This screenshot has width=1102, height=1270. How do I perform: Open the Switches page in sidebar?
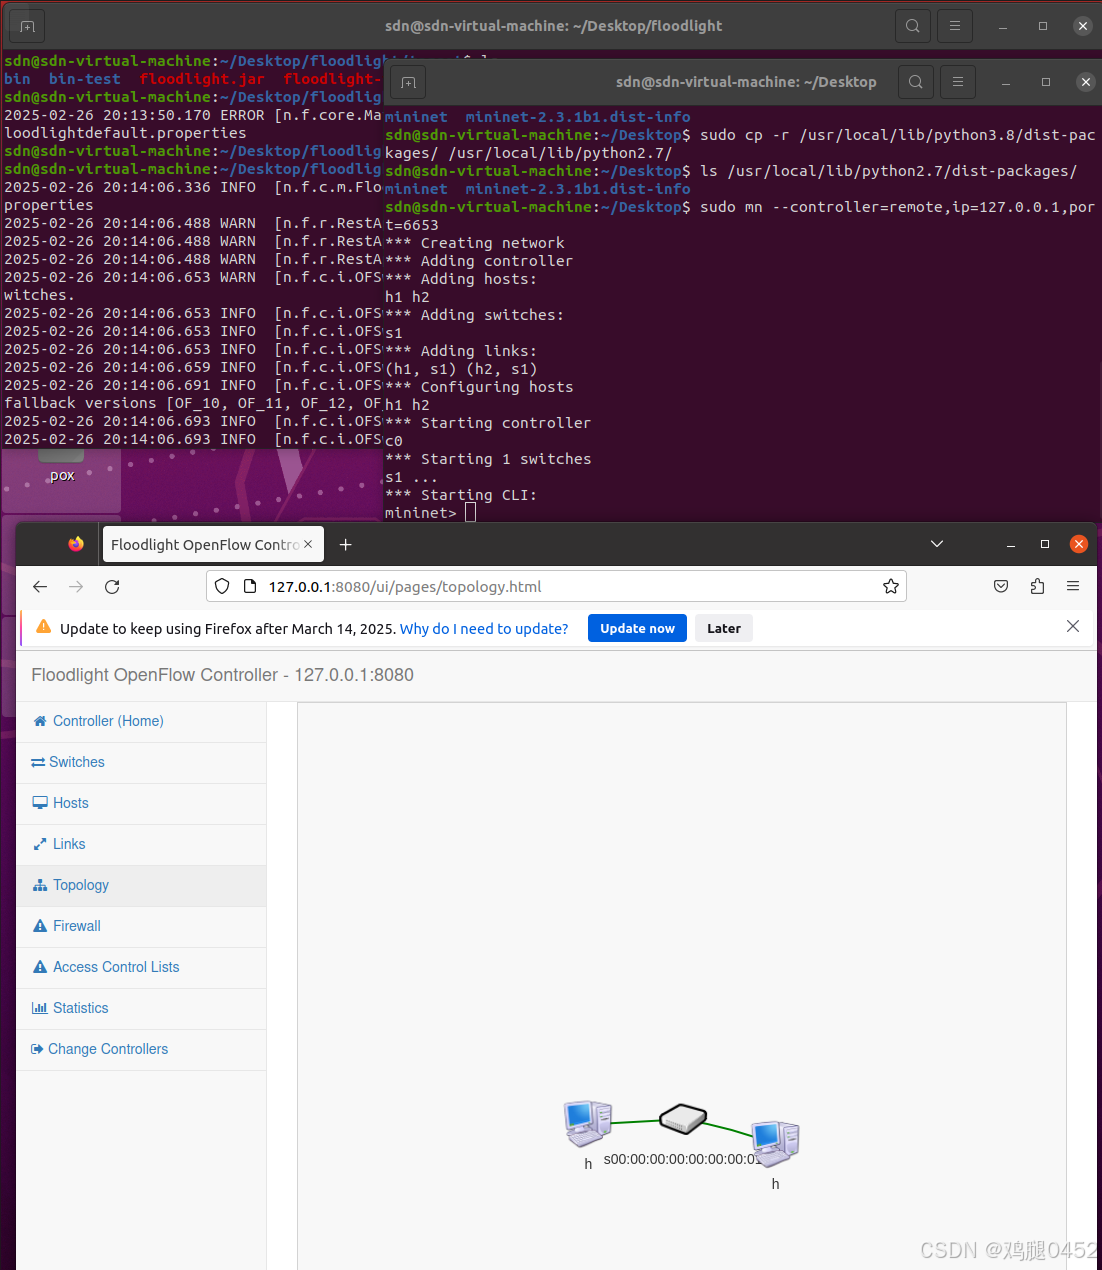[x=141, y=762]
